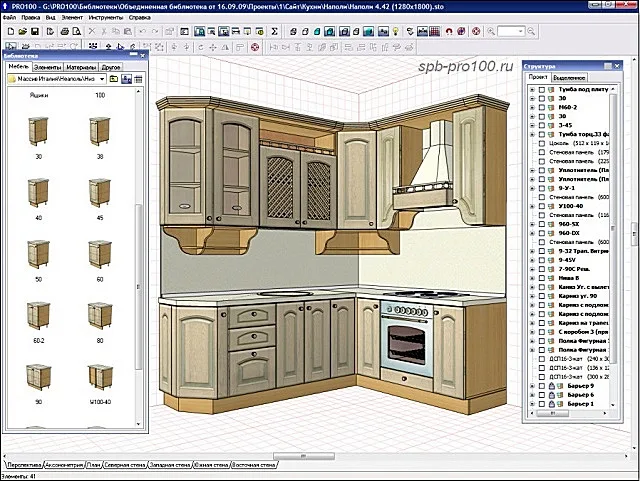Switch to the Материалы library tab
Viewport: 640px width, 481px height.
pyautogui.click(x=81, y=67)
